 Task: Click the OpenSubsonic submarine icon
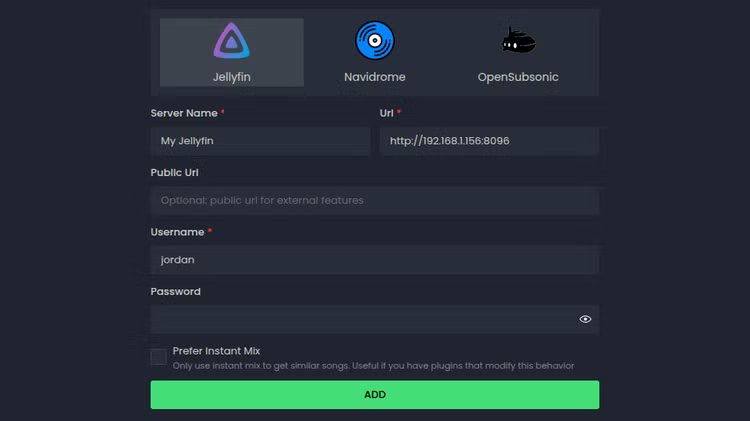(x=518, y=40)
